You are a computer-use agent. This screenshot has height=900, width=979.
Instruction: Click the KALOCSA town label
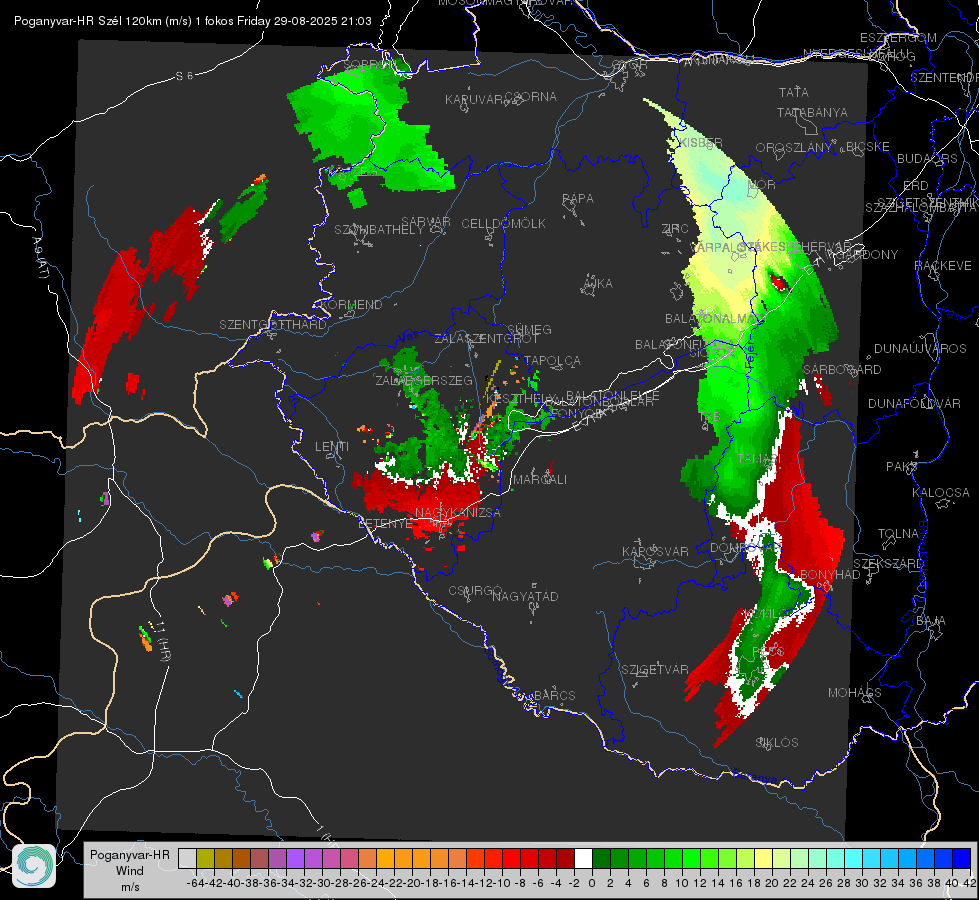(x=941, y=493)
